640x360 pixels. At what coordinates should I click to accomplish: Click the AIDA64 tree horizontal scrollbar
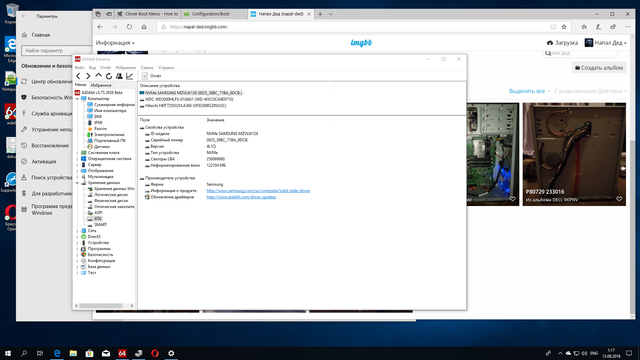[104, 305]
